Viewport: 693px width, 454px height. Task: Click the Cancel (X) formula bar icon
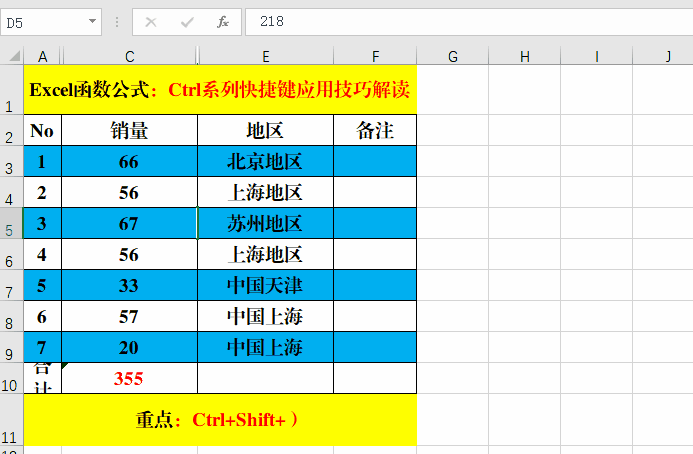coord(151,22)
